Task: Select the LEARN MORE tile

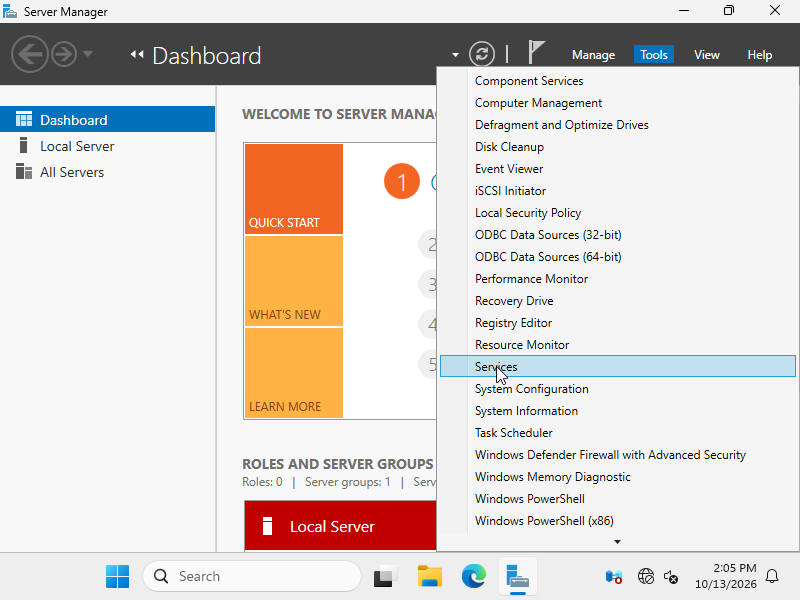Action: click(294, 373)
